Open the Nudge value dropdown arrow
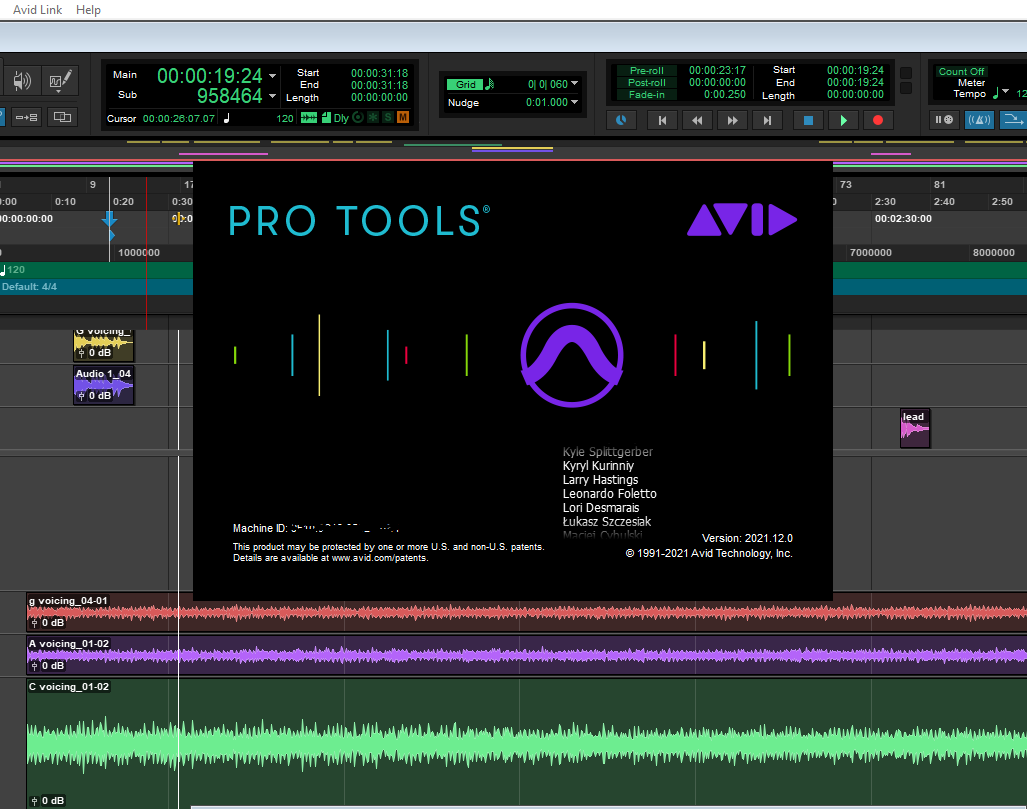This screenshot has width=1027, height=809. click(x=574, y=102)
